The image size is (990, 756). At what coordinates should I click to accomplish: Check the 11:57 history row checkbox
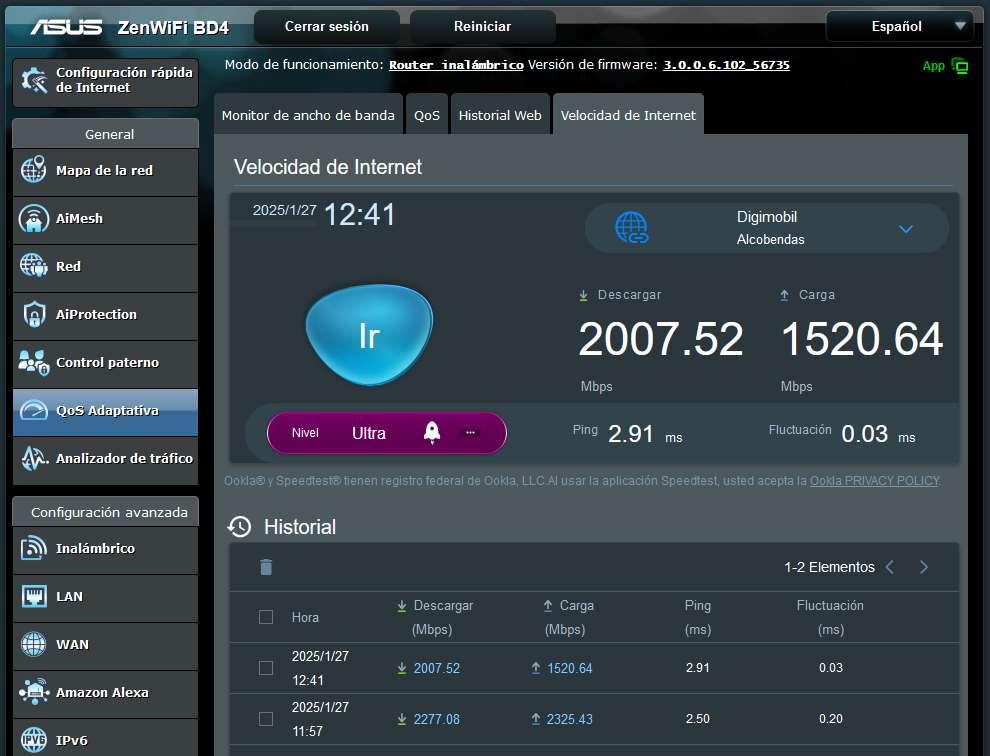[x=266, y=719]
